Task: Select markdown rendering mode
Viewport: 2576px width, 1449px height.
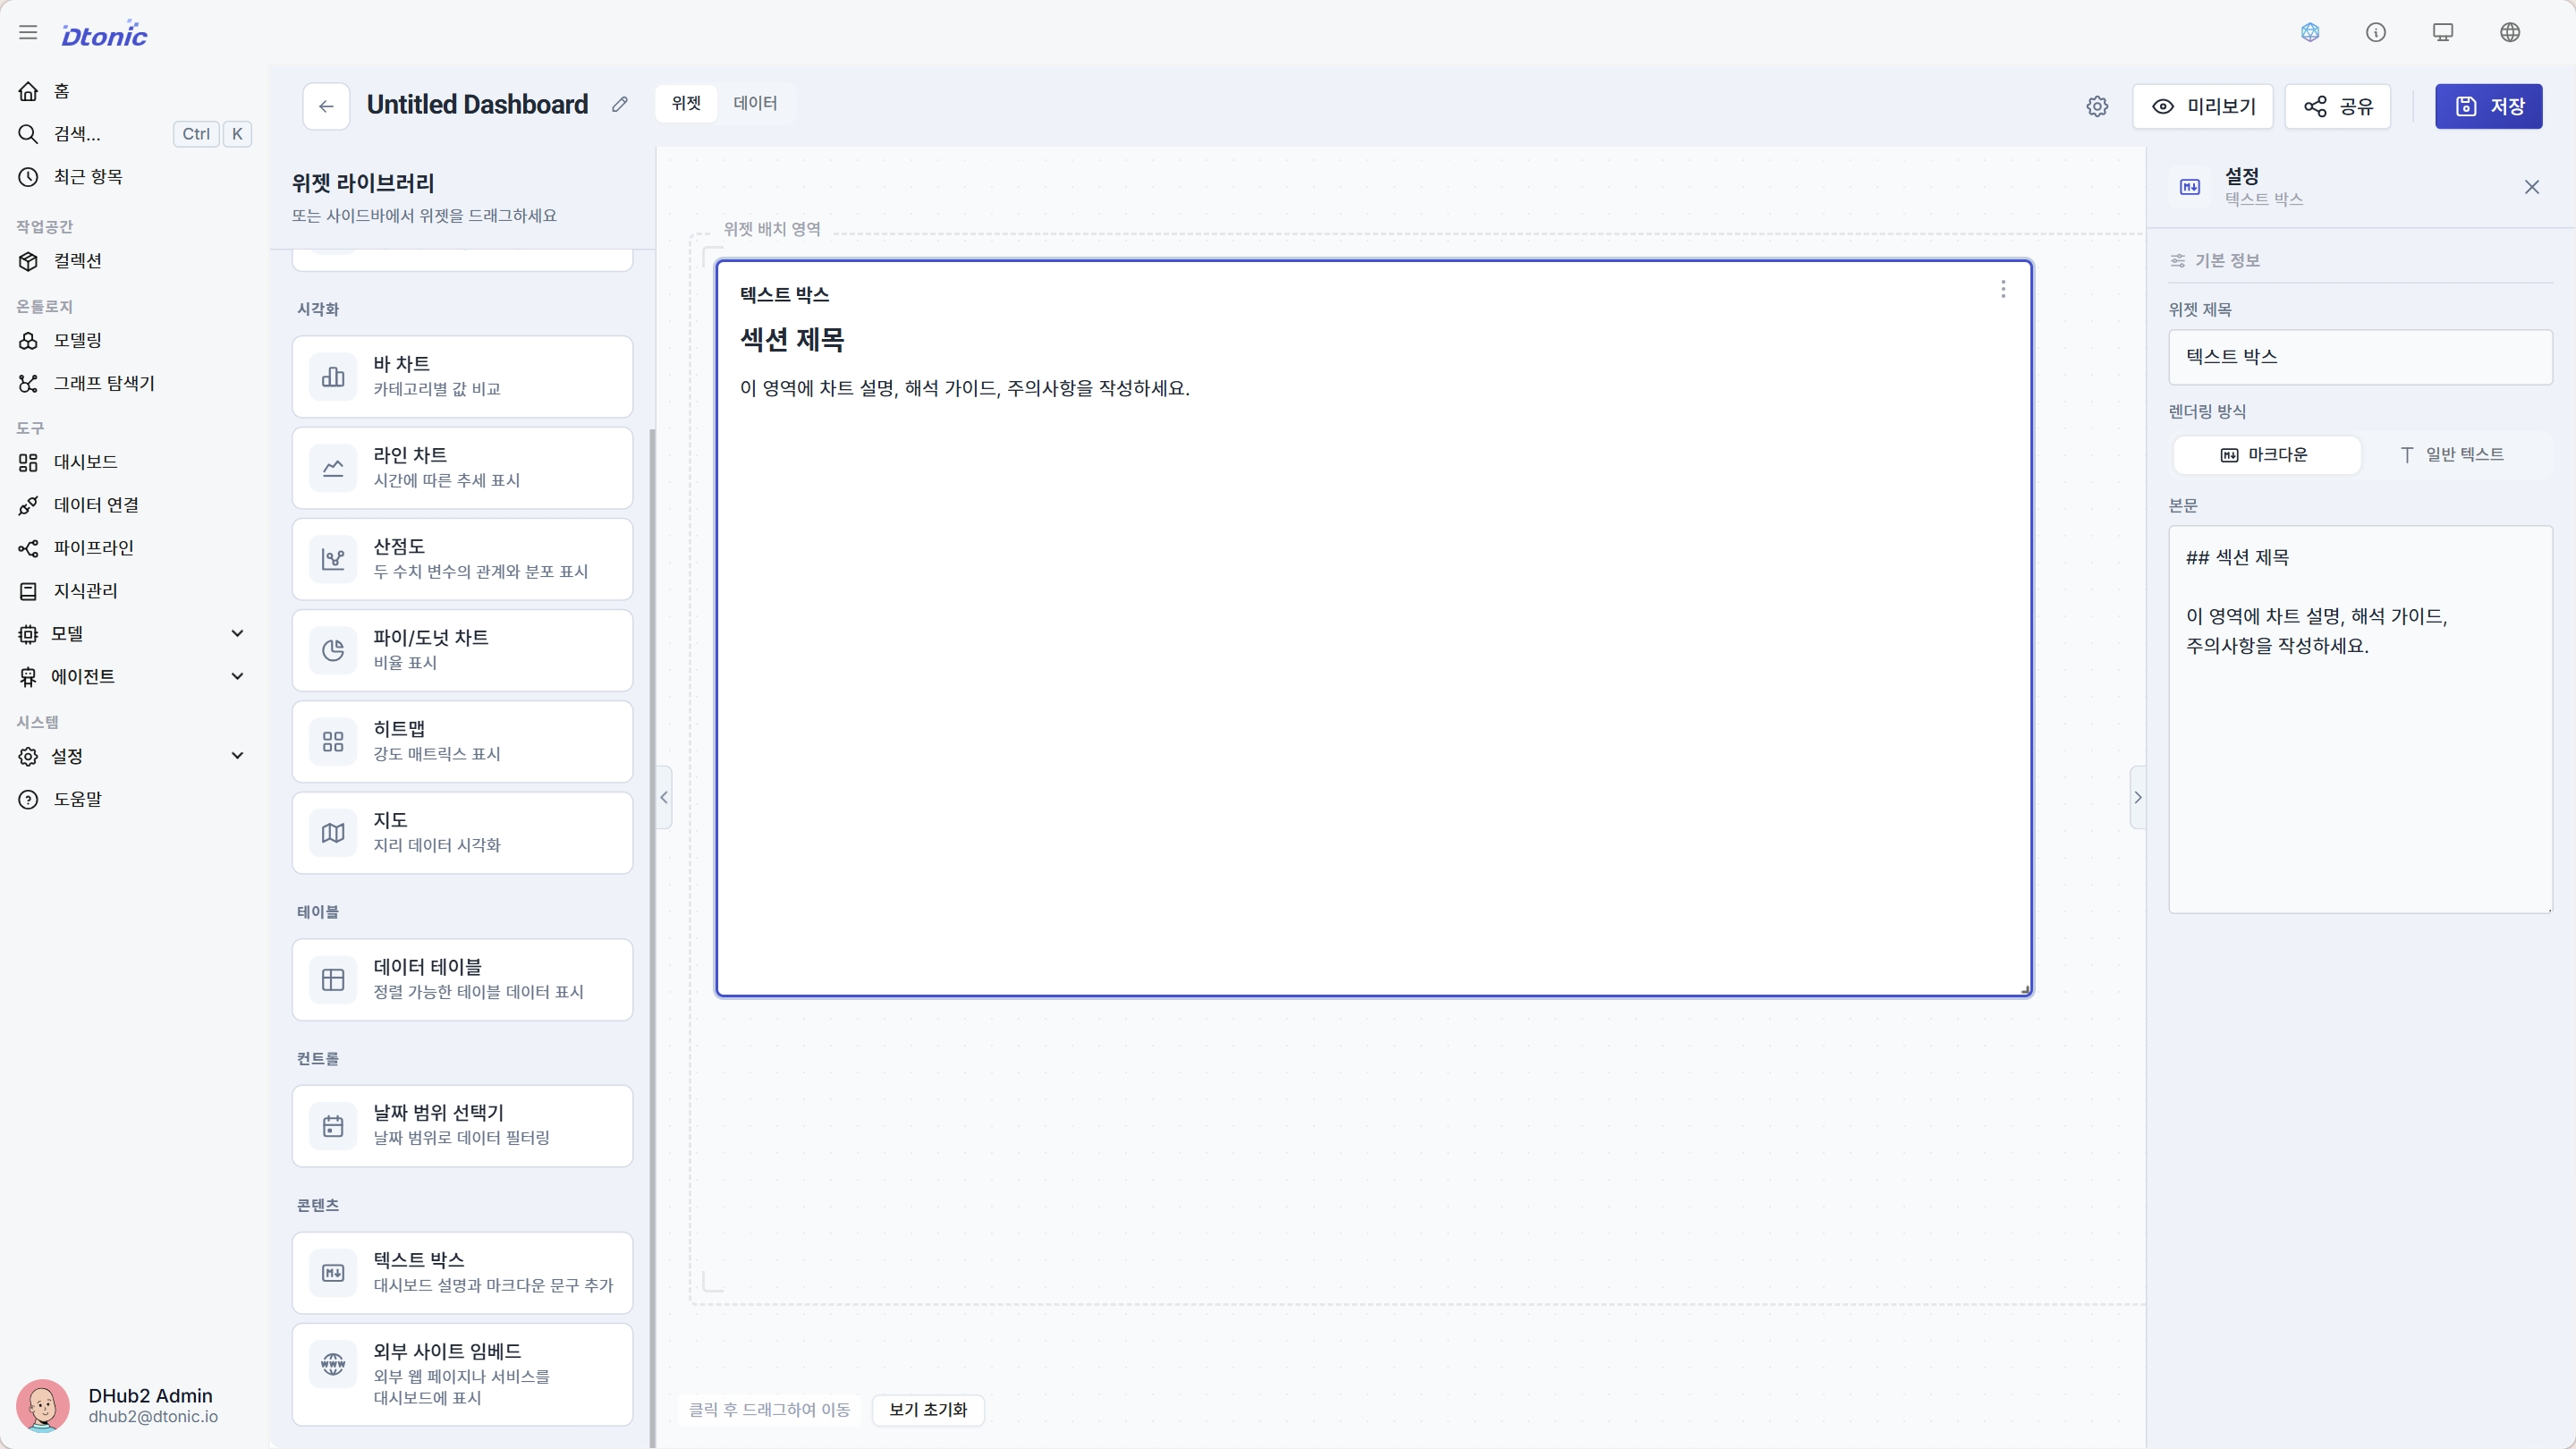Action: 2266,455
